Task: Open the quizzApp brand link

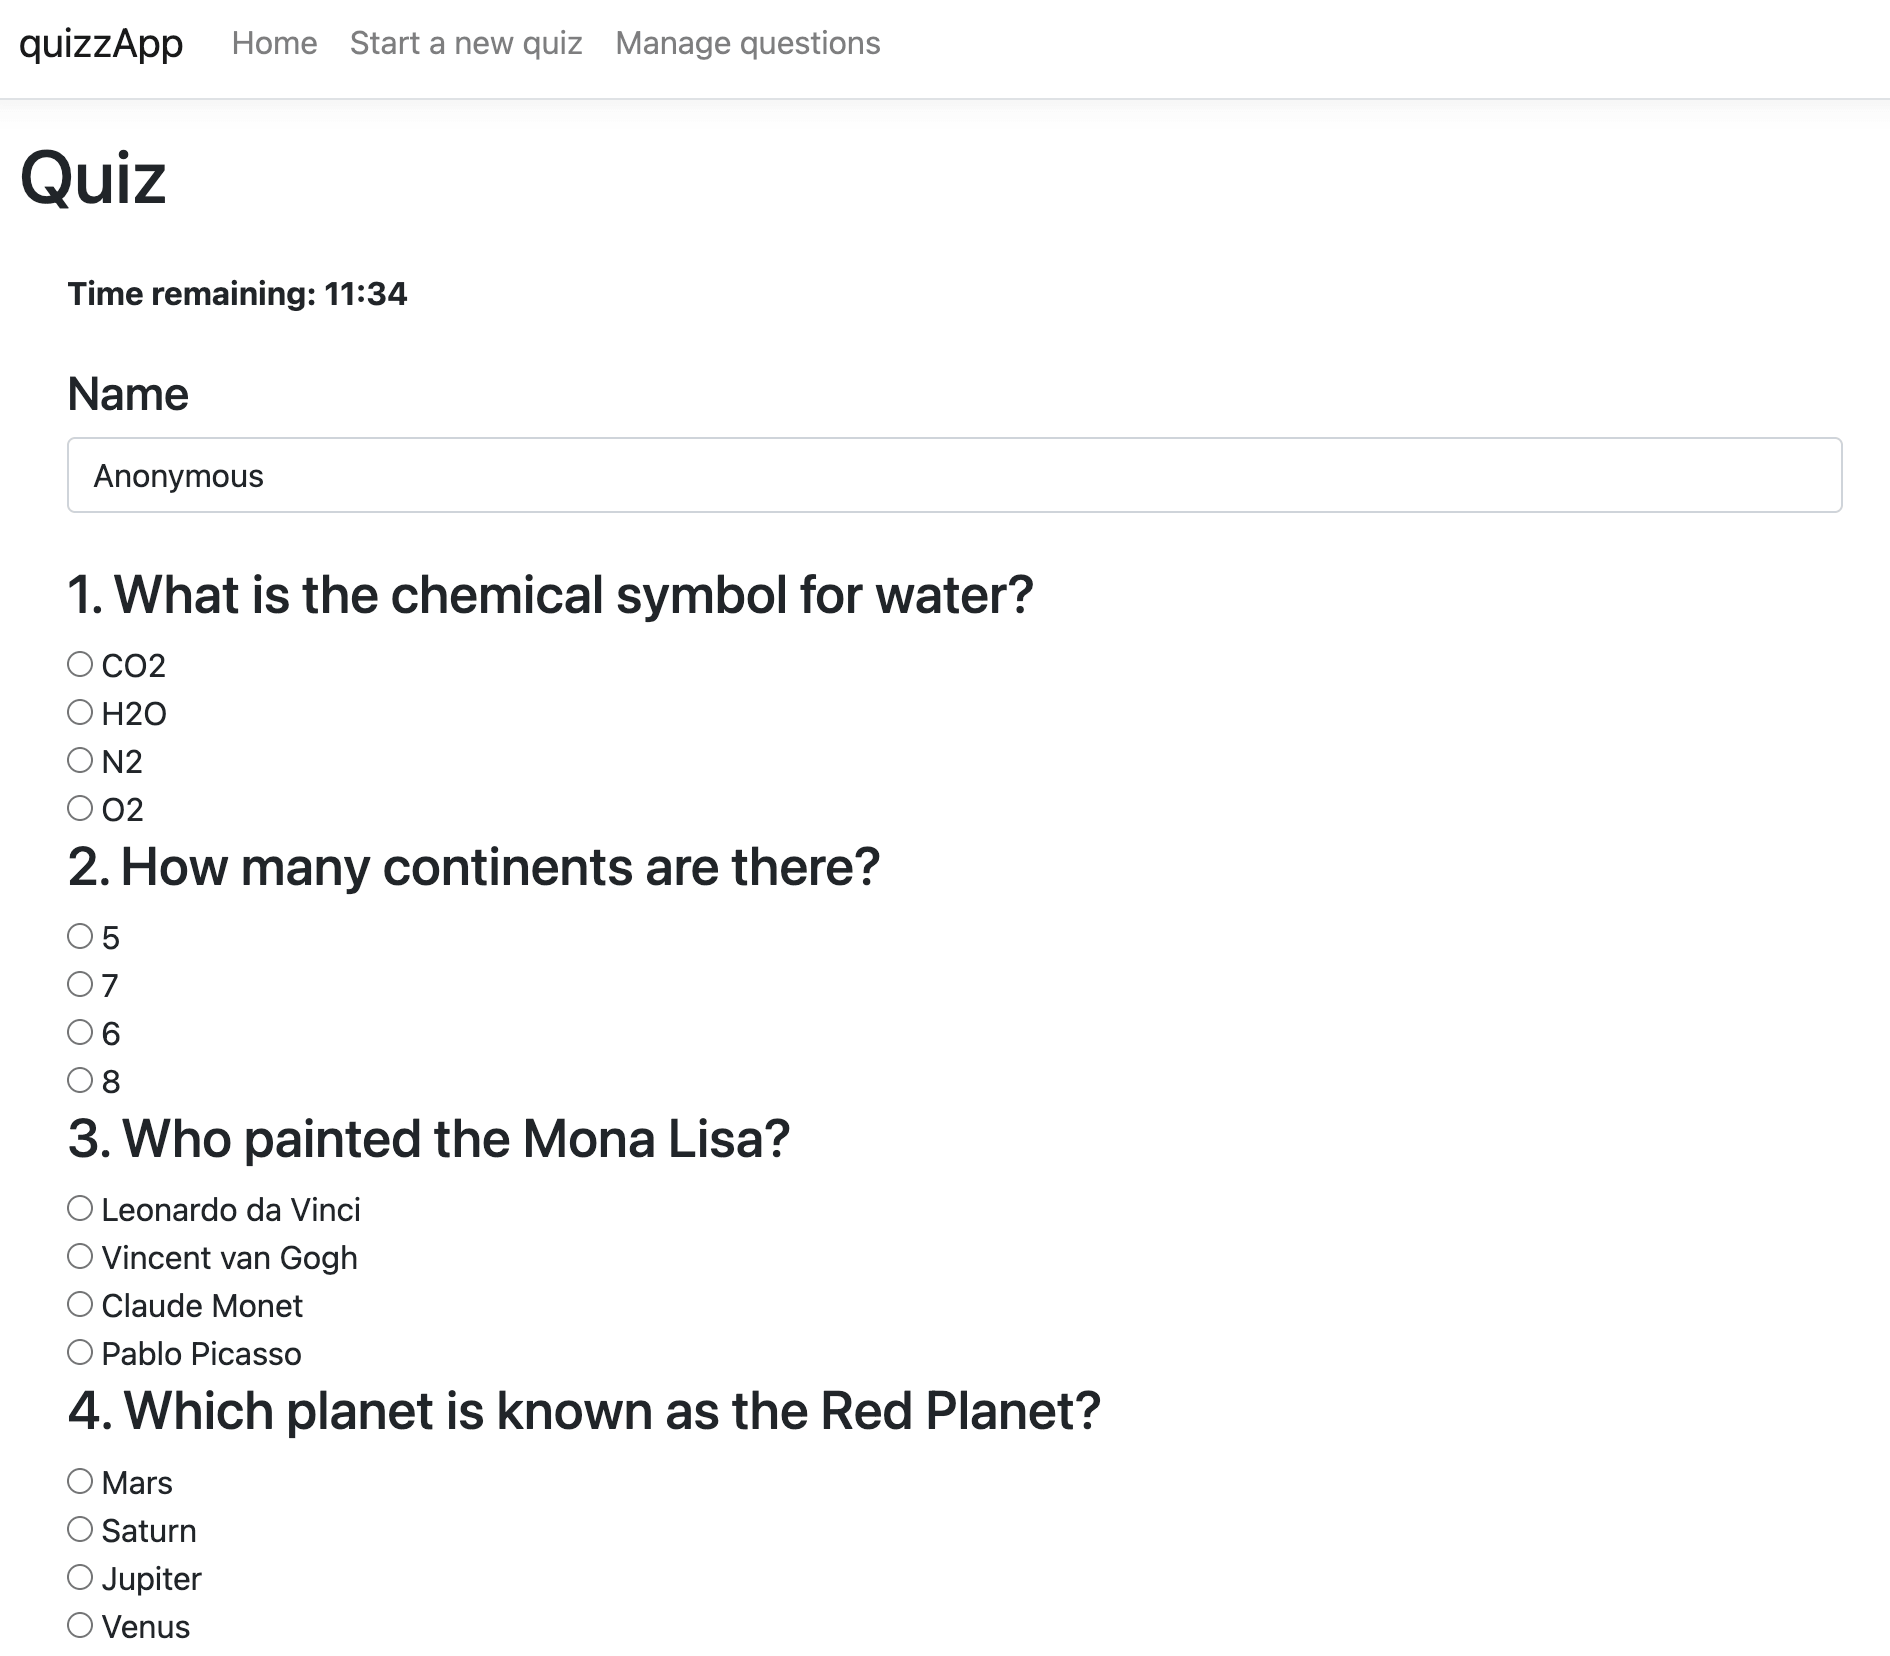Action: (101, 44)
